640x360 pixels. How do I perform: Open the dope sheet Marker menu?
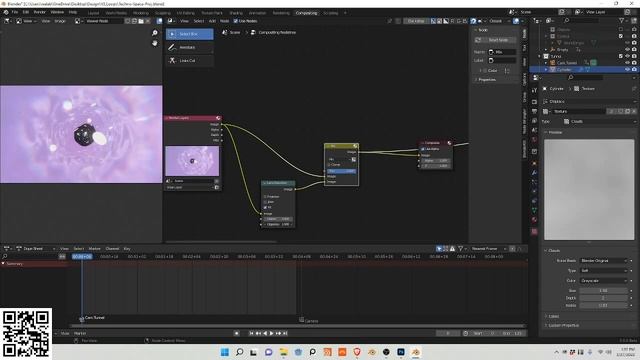[x=94, y=249]
